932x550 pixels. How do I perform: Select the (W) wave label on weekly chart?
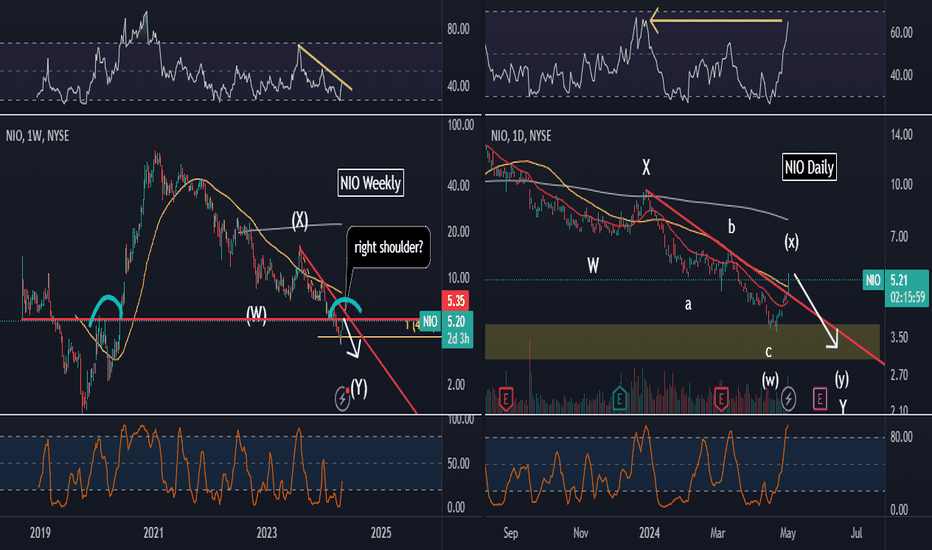[257, 315]
